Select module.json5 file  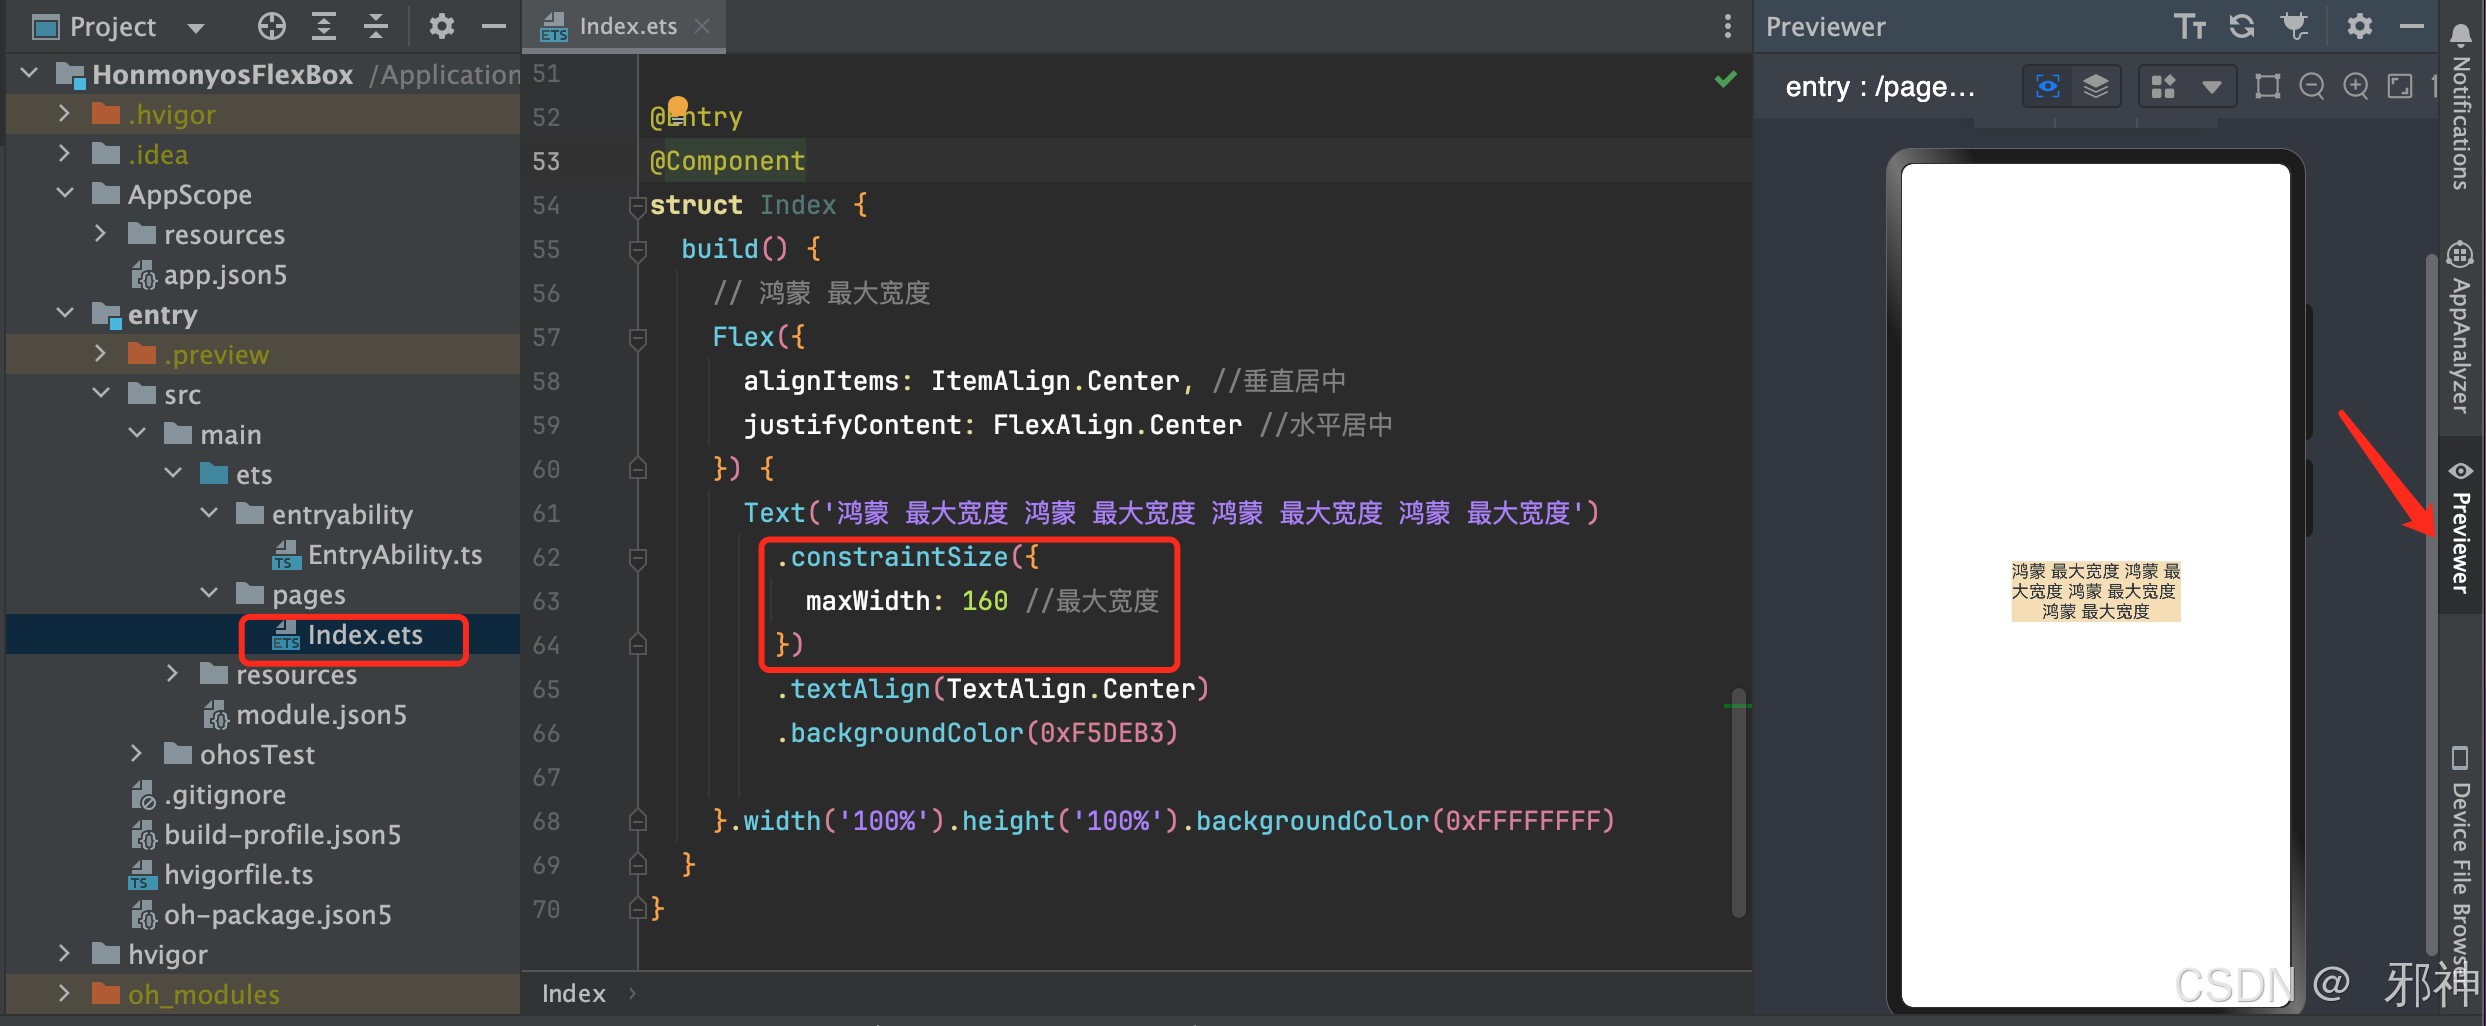pyautogui.click(x=320, y=715)
